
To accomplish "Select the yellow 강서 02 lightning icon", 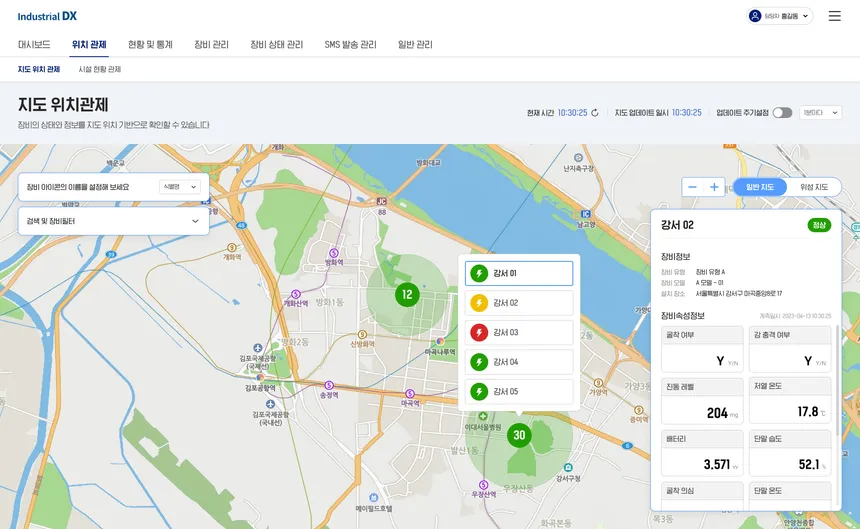I will pos(479,303).
